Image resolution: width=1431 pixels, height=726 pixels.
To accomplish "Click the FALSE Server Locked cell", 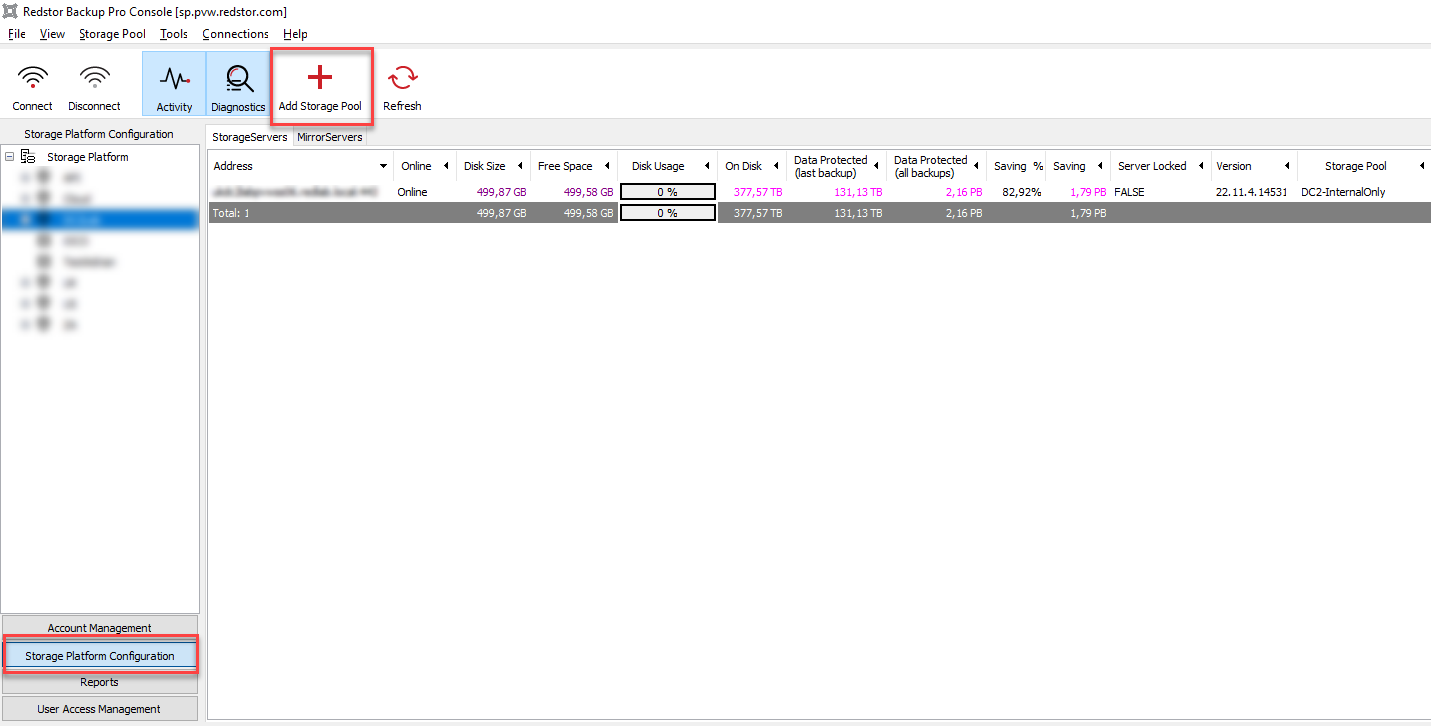I will tap(1129, 192).
